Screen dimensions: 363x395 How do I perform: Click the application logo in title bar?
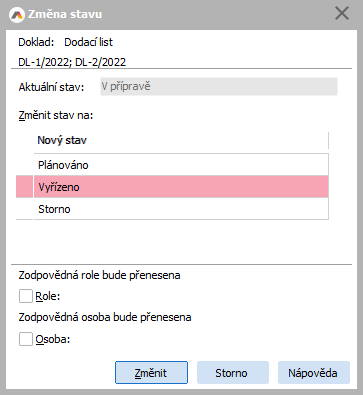tap(17, 15)
